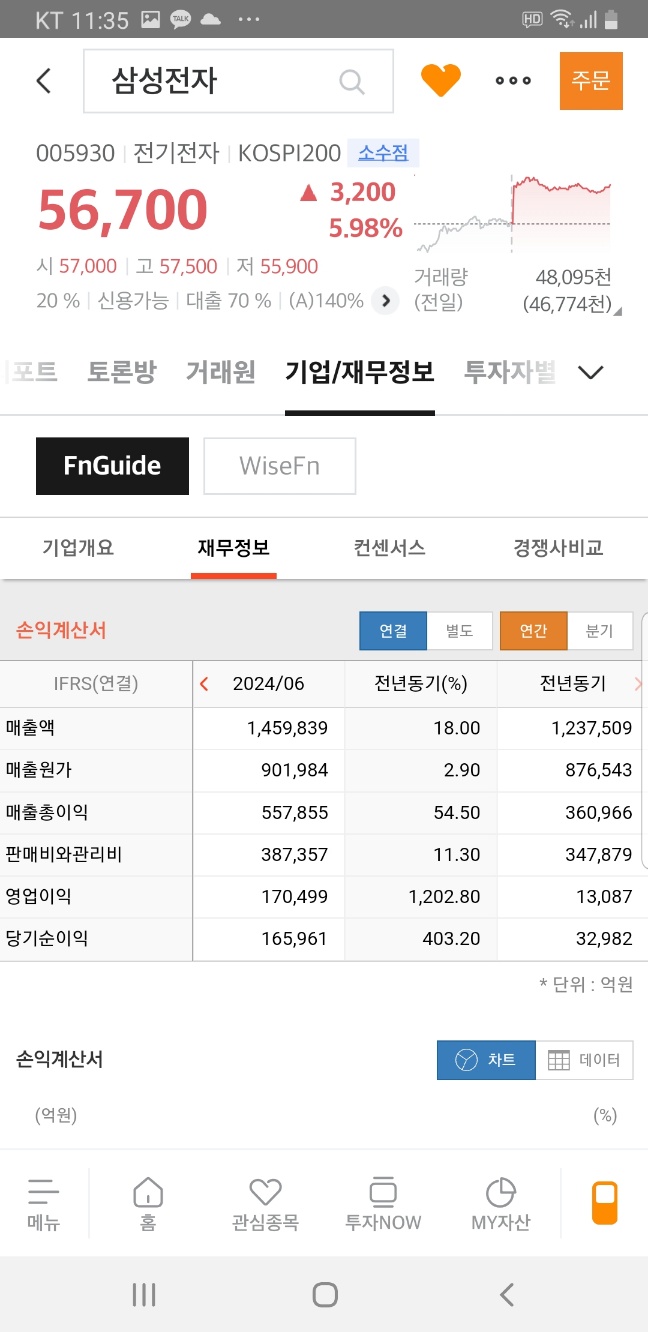This screenshot has width=648, height=1332.
Task: Tap the orange 주문 button
Action: [x=591, y=81]
